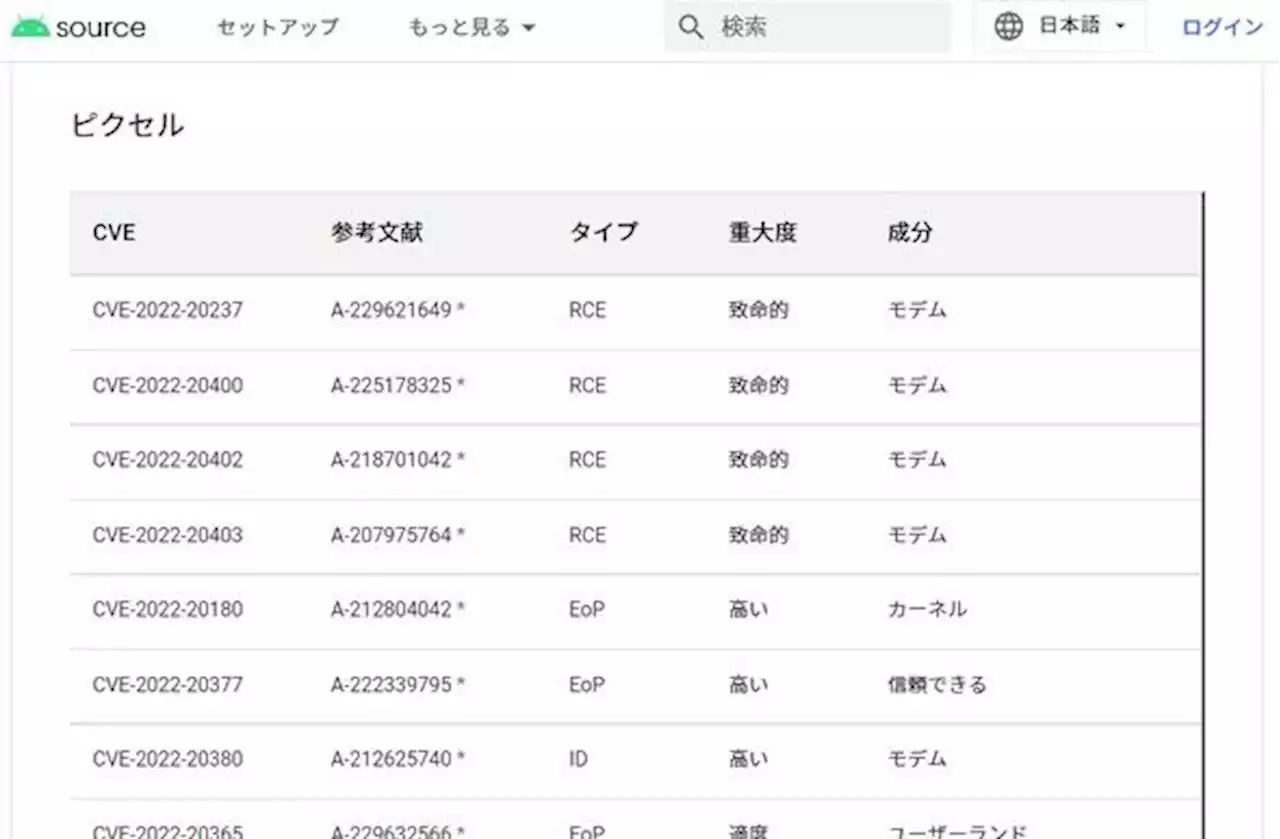Click the ピクセル heading
Viewport: 1280px width, 839px height.
[127, 125]
